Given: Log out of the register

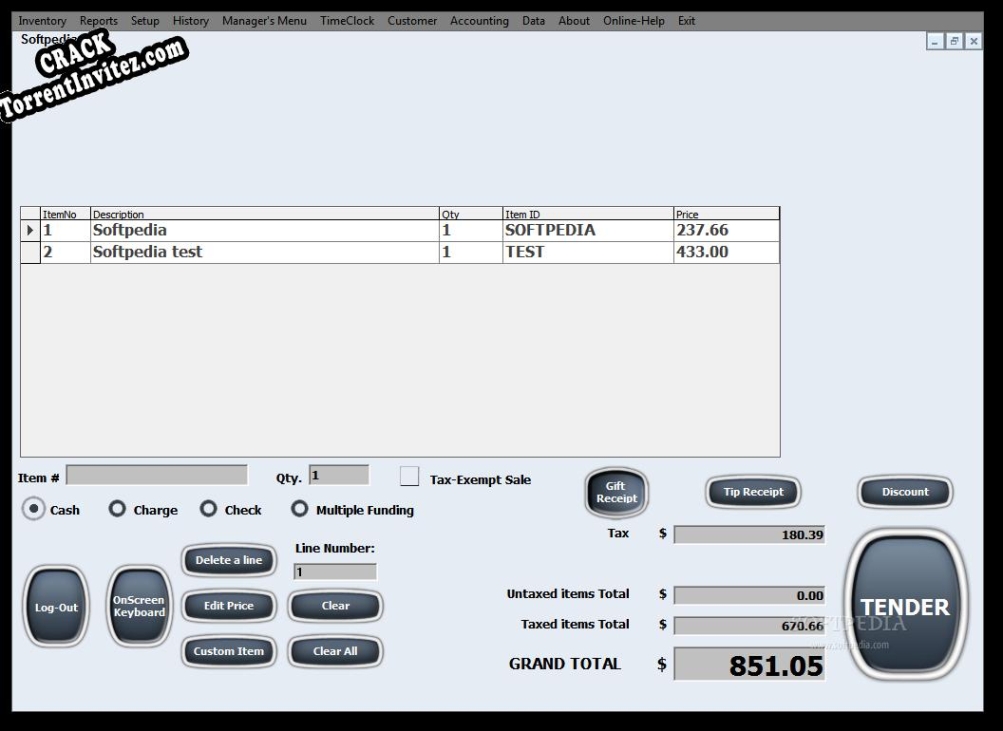Looking at the screenshot, I should [x=55, y=606].
